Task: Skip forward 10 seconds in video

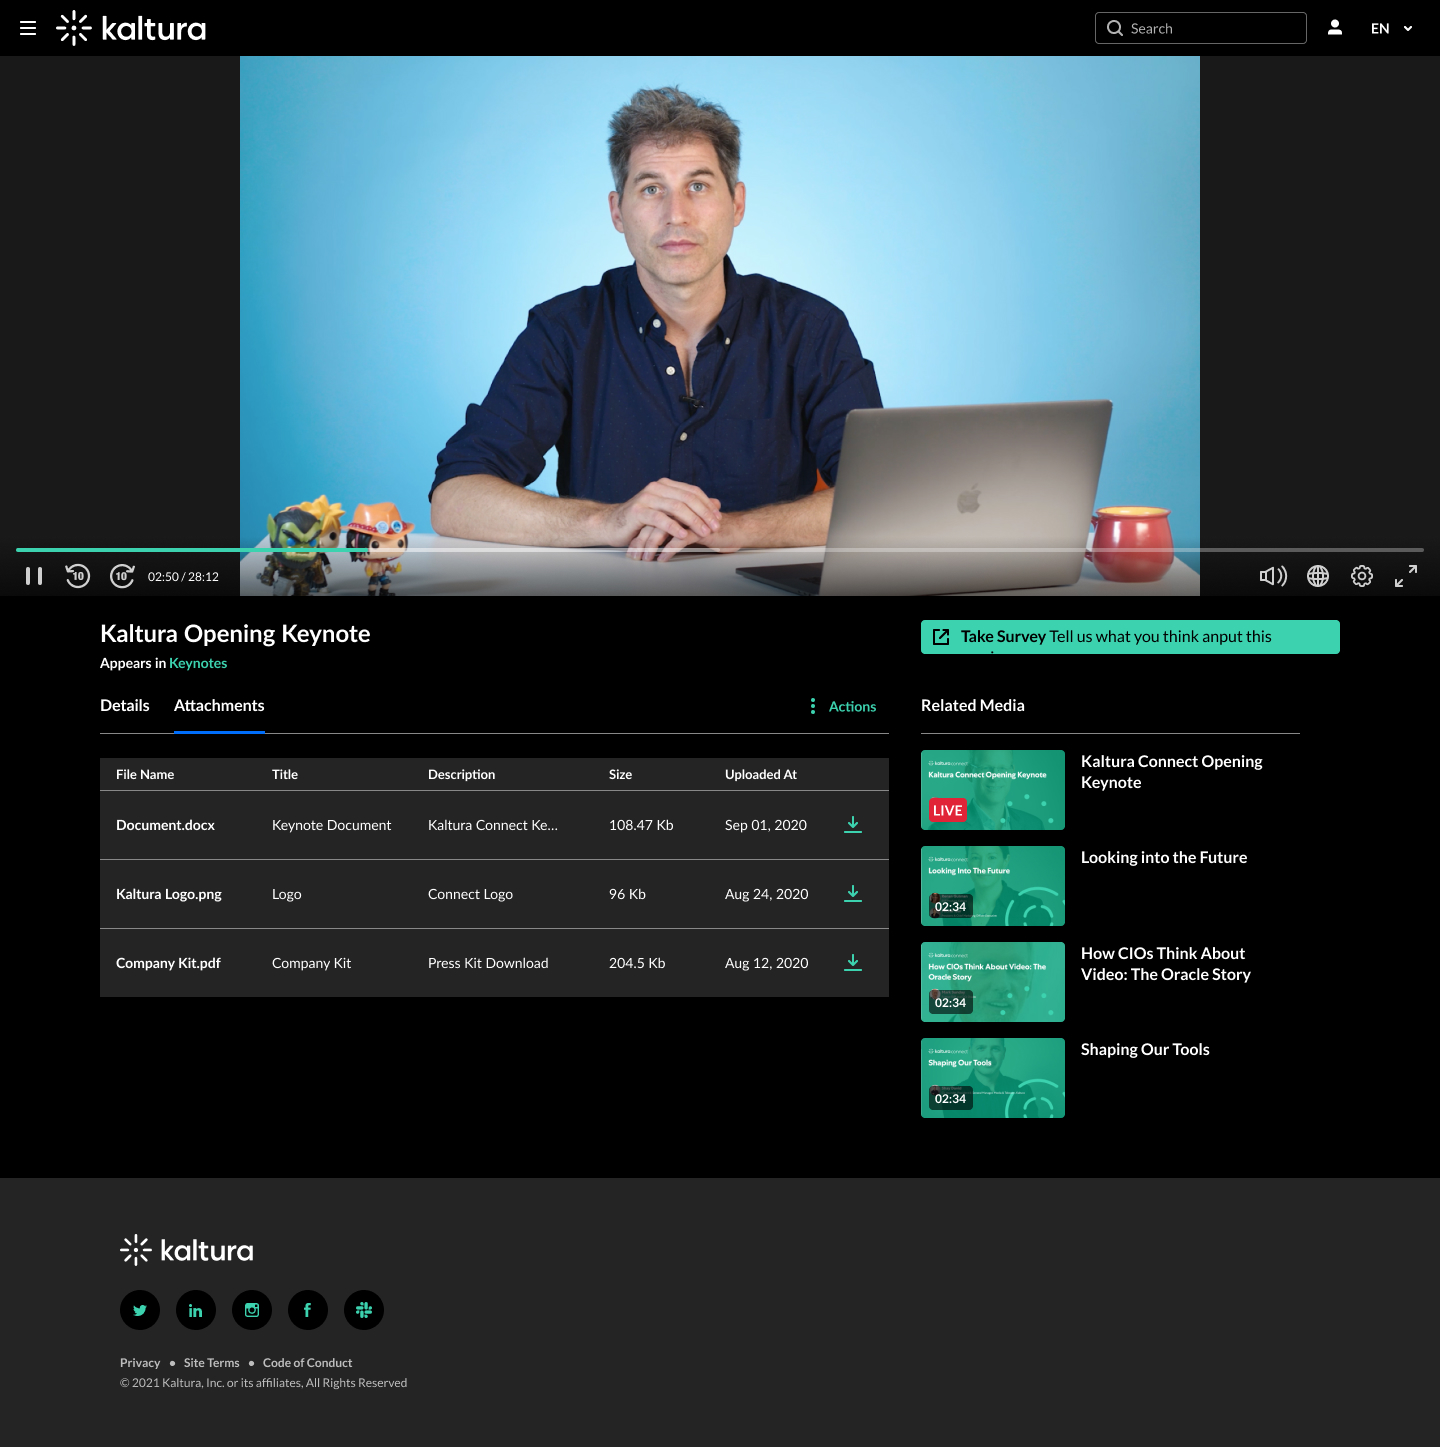Action: pyautogui.click(x=122, y=576)
